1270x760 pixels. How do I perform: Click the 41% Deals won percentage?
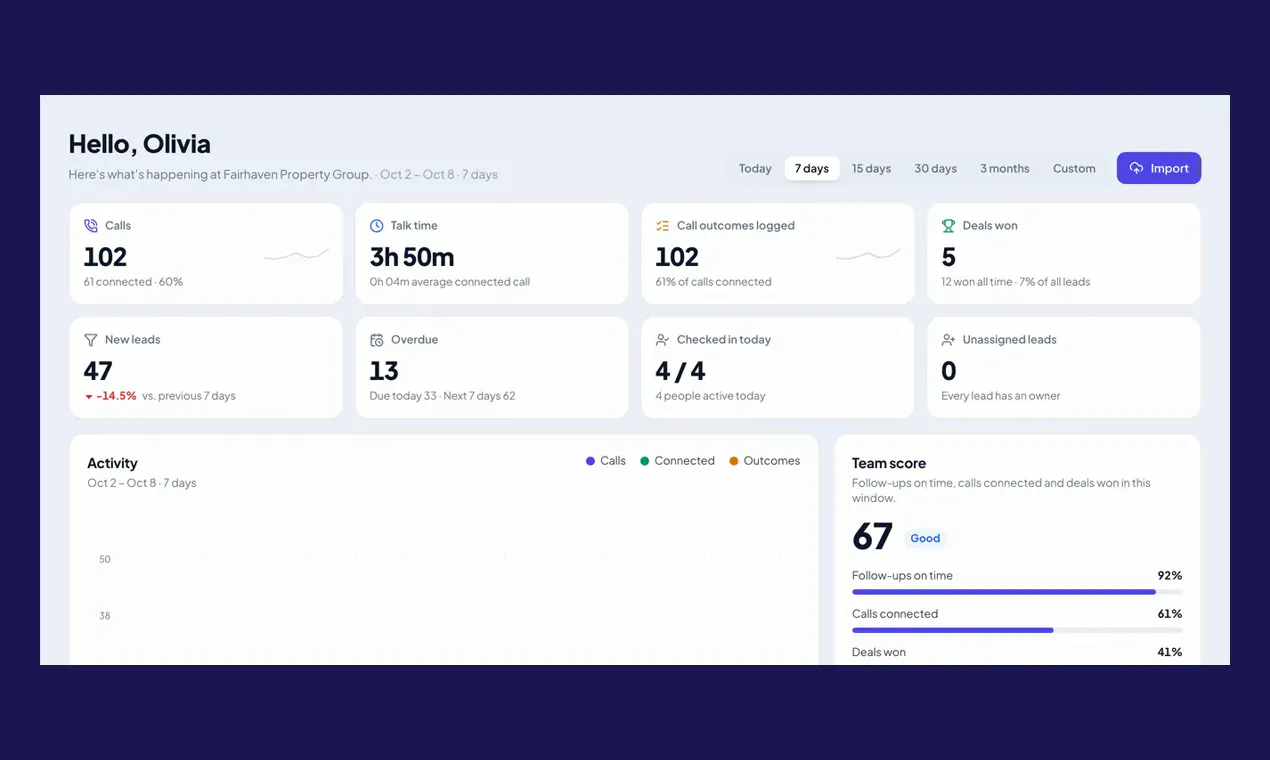(x=1169, y=652)
